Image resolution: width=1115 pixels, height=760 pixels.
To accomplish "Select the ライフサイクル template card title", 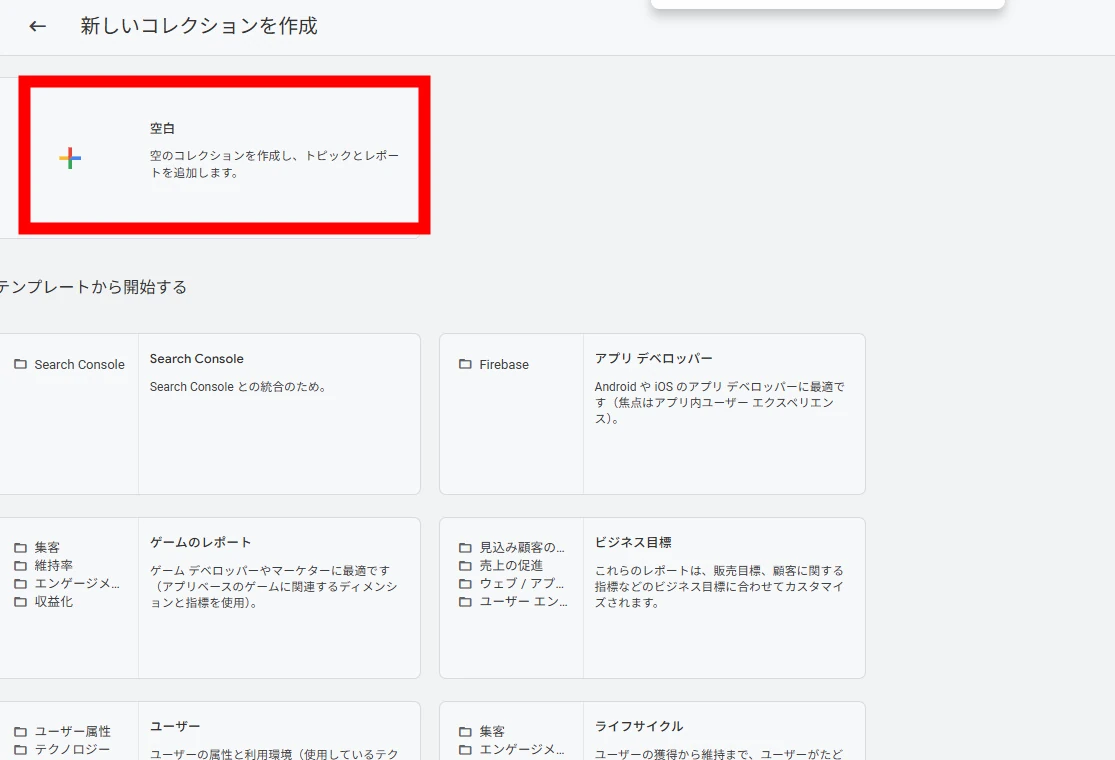I will tap(639, 726).
